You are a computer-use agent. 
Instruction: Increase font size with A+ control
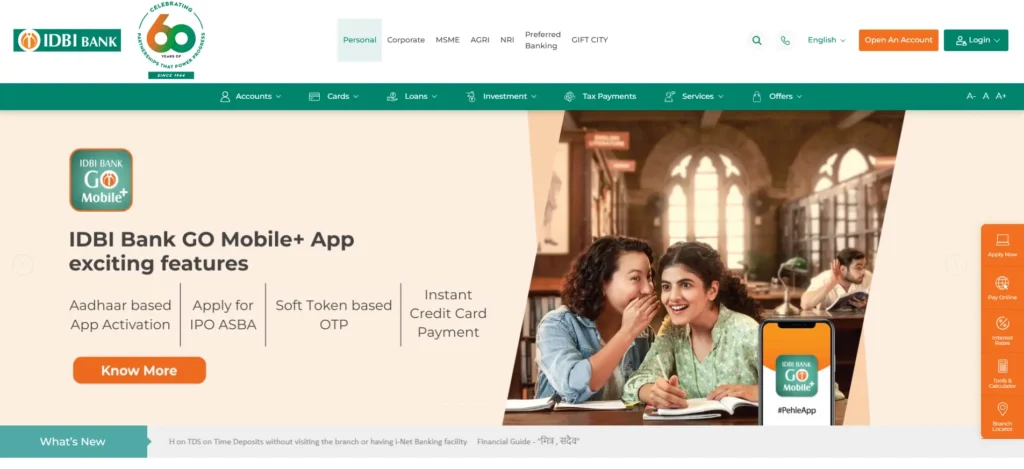[1000, 96]
